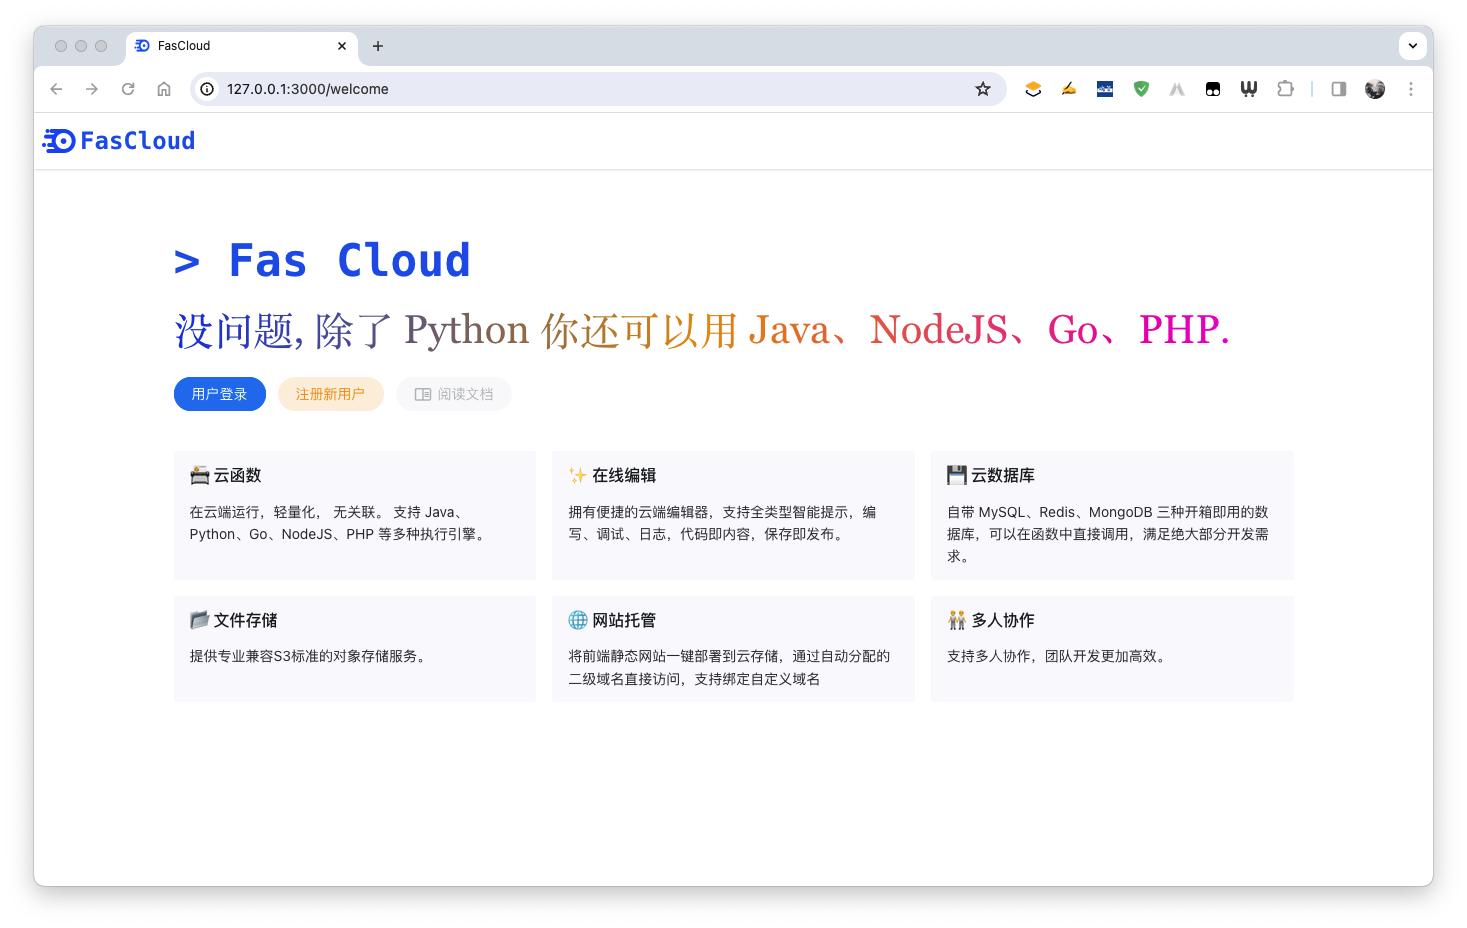Click the sparkles icon beside 在线编辑
Screen dimensions: 1467x928
point(578,475)
